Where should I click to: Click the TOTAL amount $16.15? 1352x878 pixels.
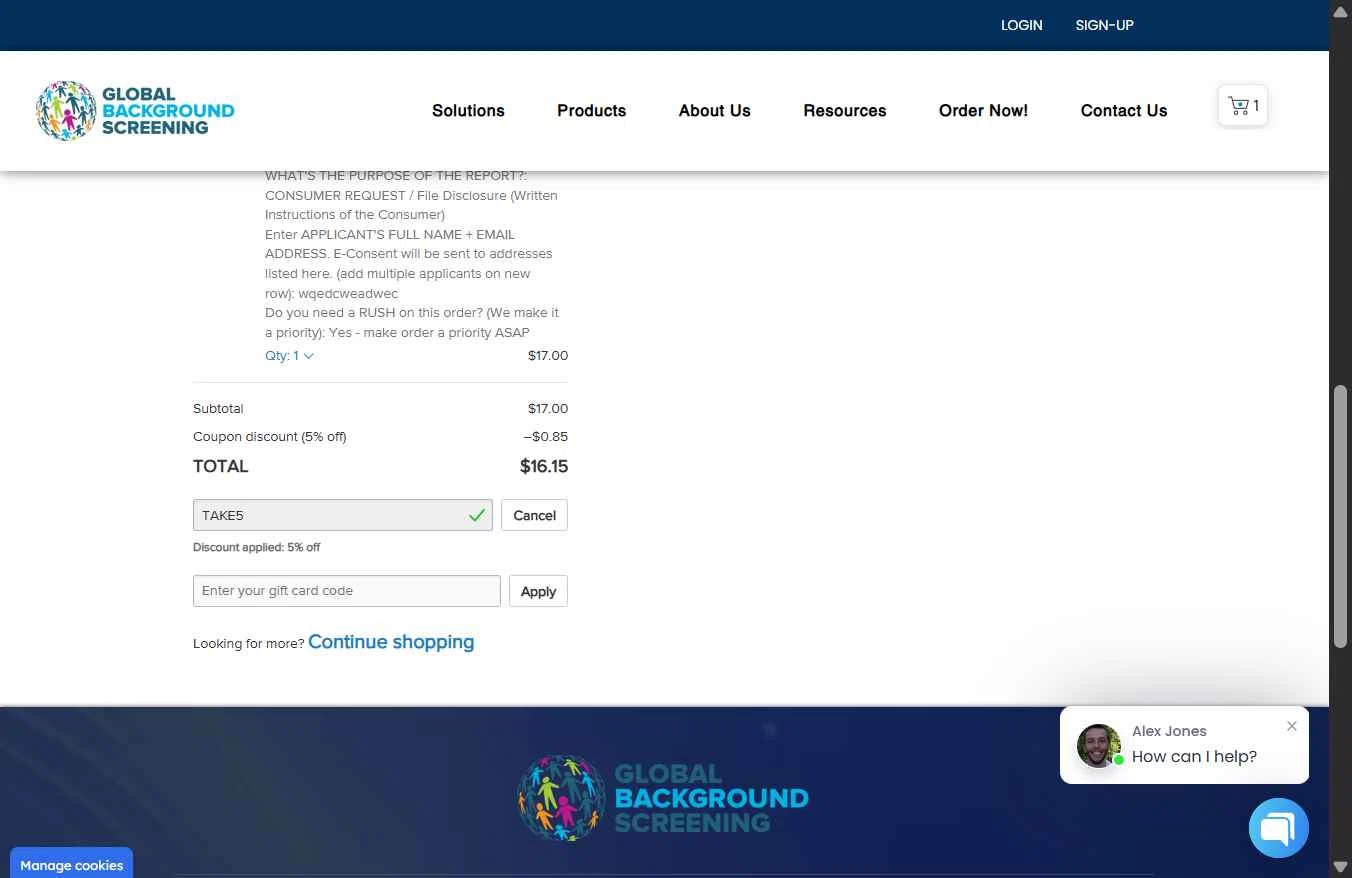[x=544, y=466]
